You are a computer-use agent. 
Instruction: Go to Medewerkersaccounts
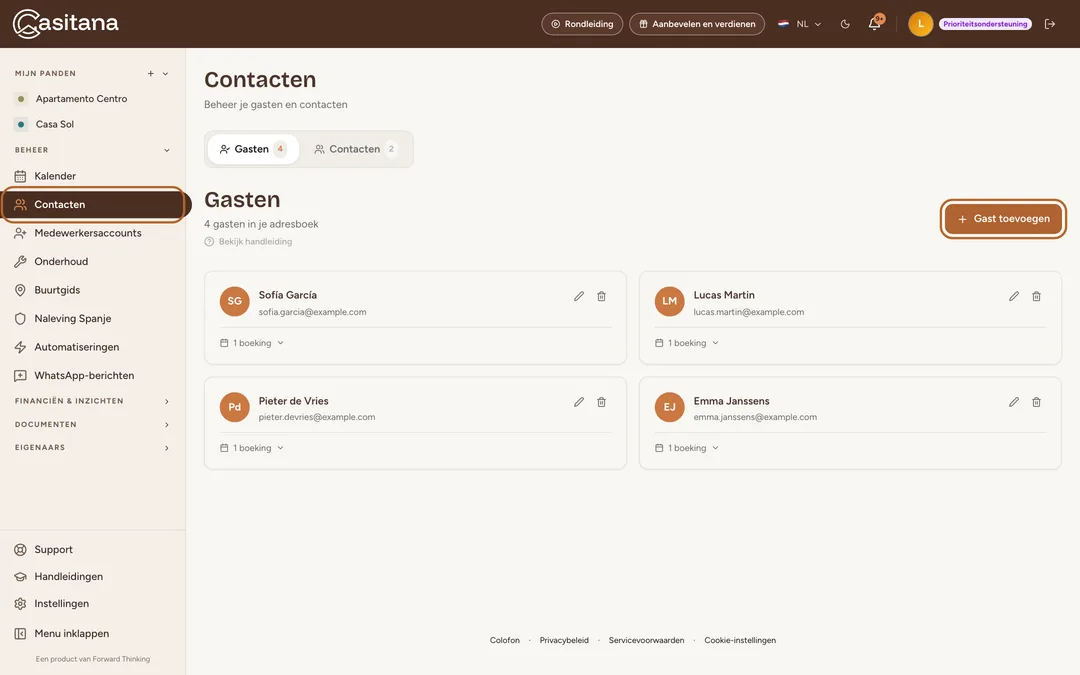point(92,233)
